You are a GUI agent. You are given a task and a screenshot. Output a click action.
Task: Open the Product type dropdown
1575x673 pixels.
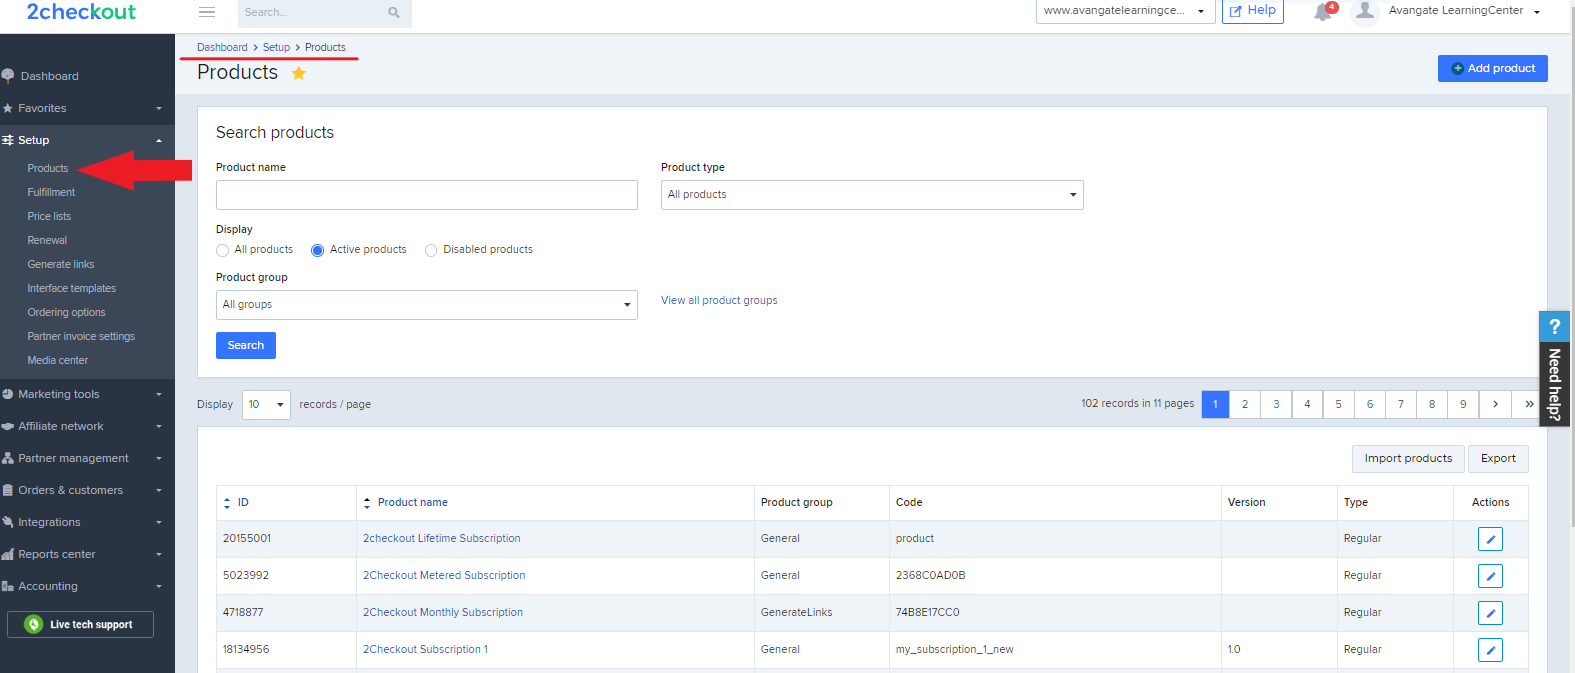tap(872, 195)
